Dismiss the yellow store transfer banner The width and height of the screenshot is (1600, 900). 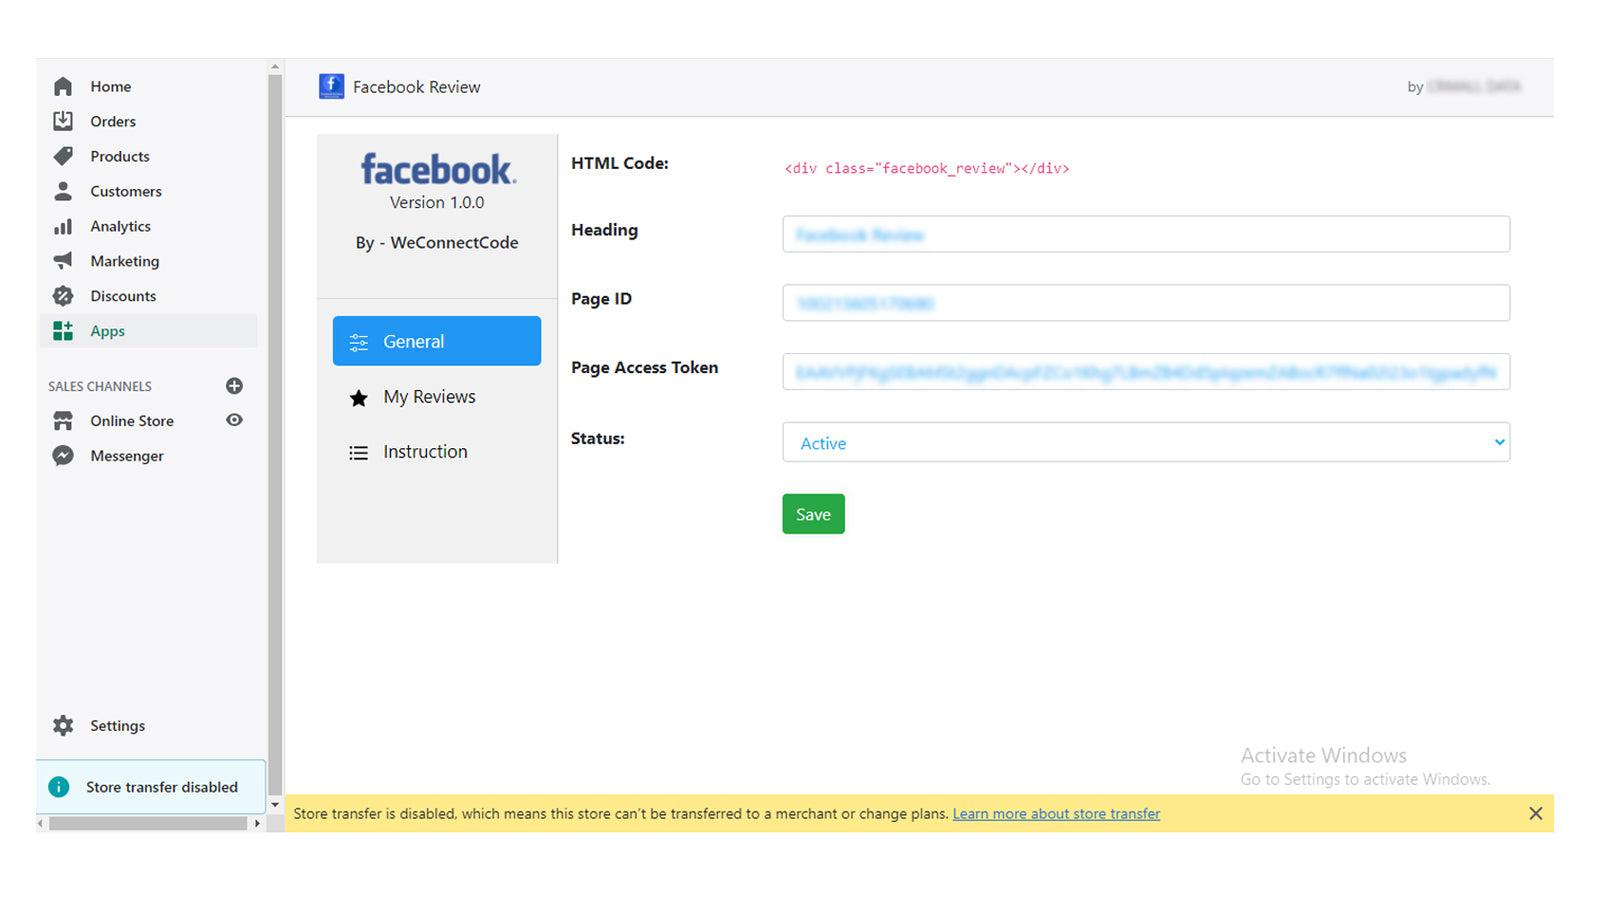1535,814
